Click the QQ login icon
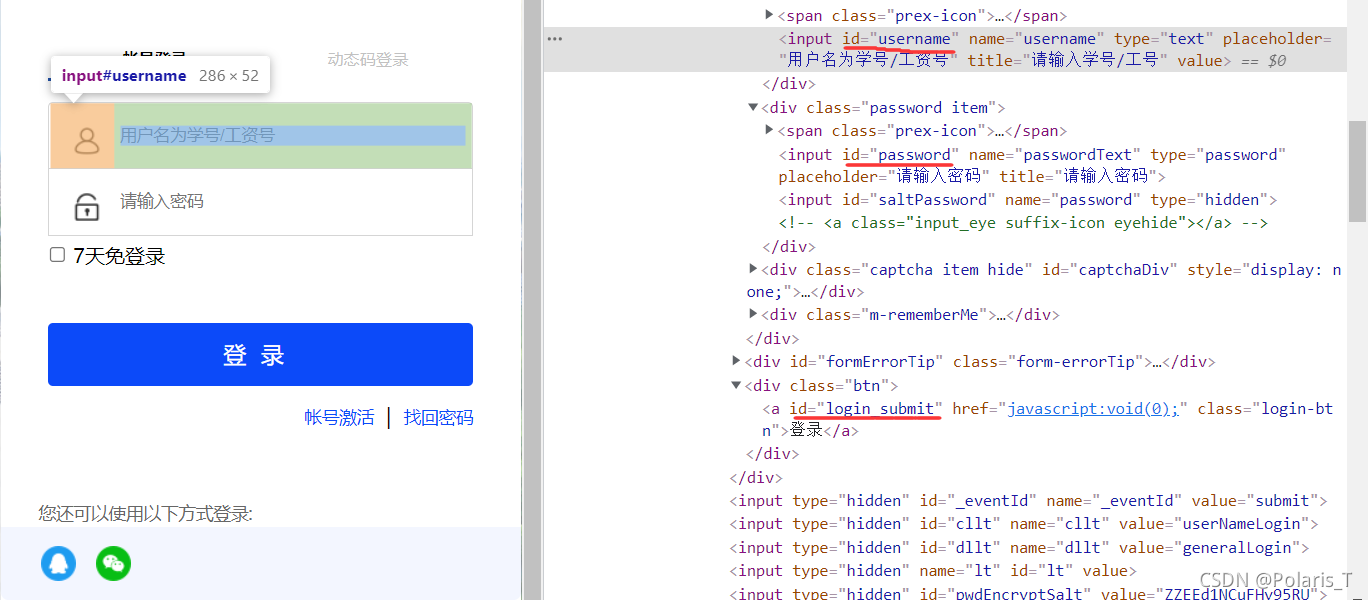Image resolution: width=1368 pixels, height=600 pixels. [59, 564]
